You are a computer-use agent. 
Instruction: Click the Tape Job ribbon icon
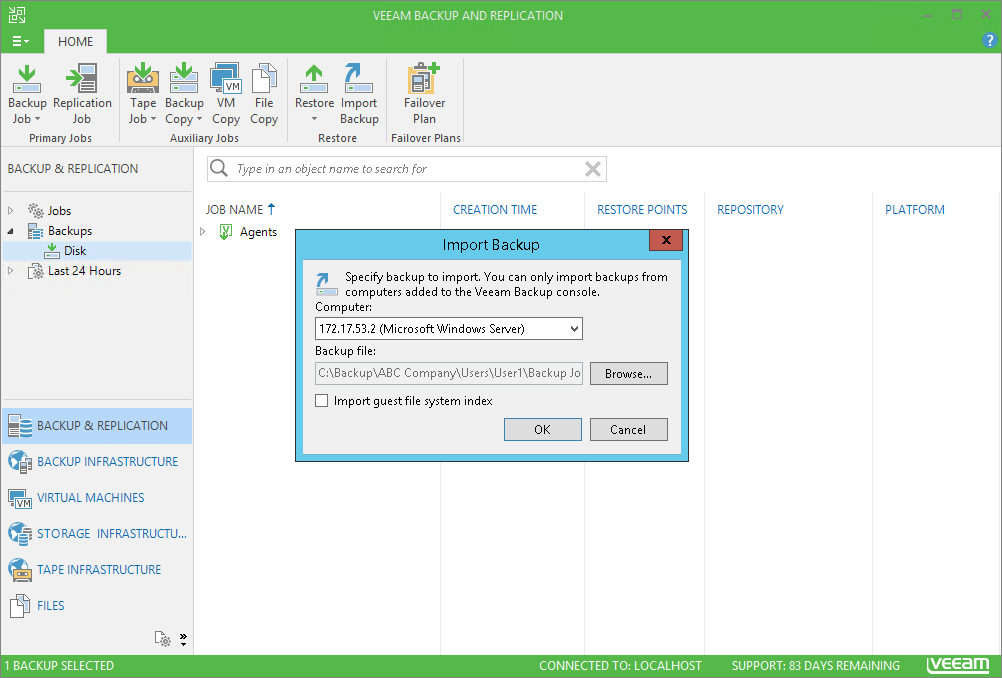[143, 78]
